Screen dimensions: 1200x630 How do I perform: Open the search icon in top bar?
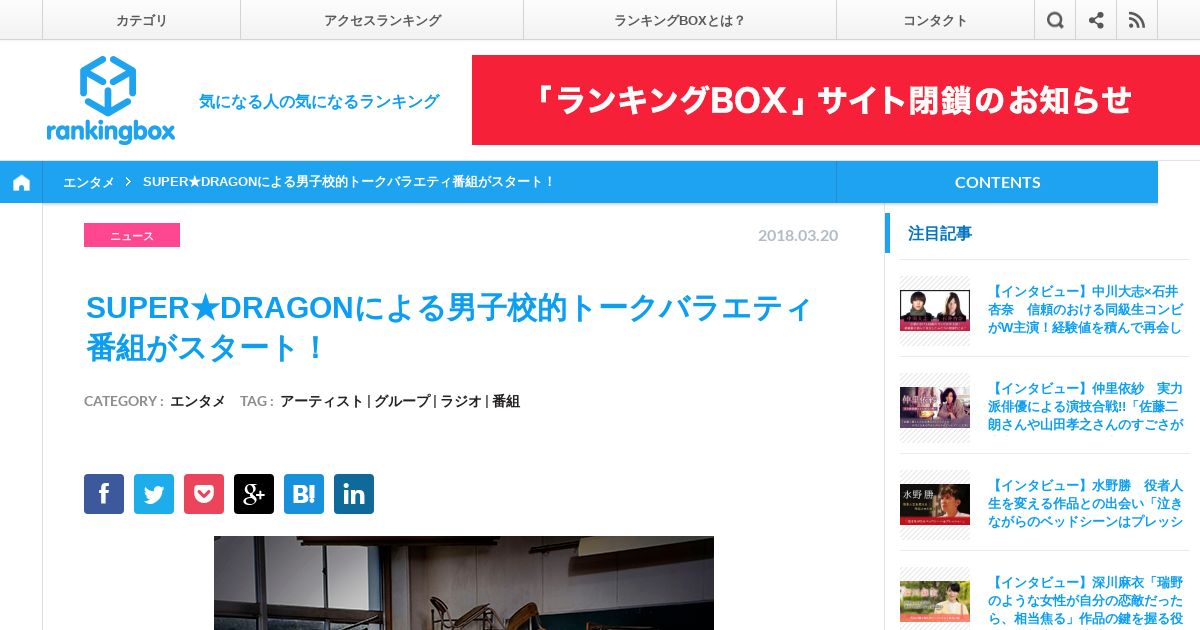point(1055,20)
